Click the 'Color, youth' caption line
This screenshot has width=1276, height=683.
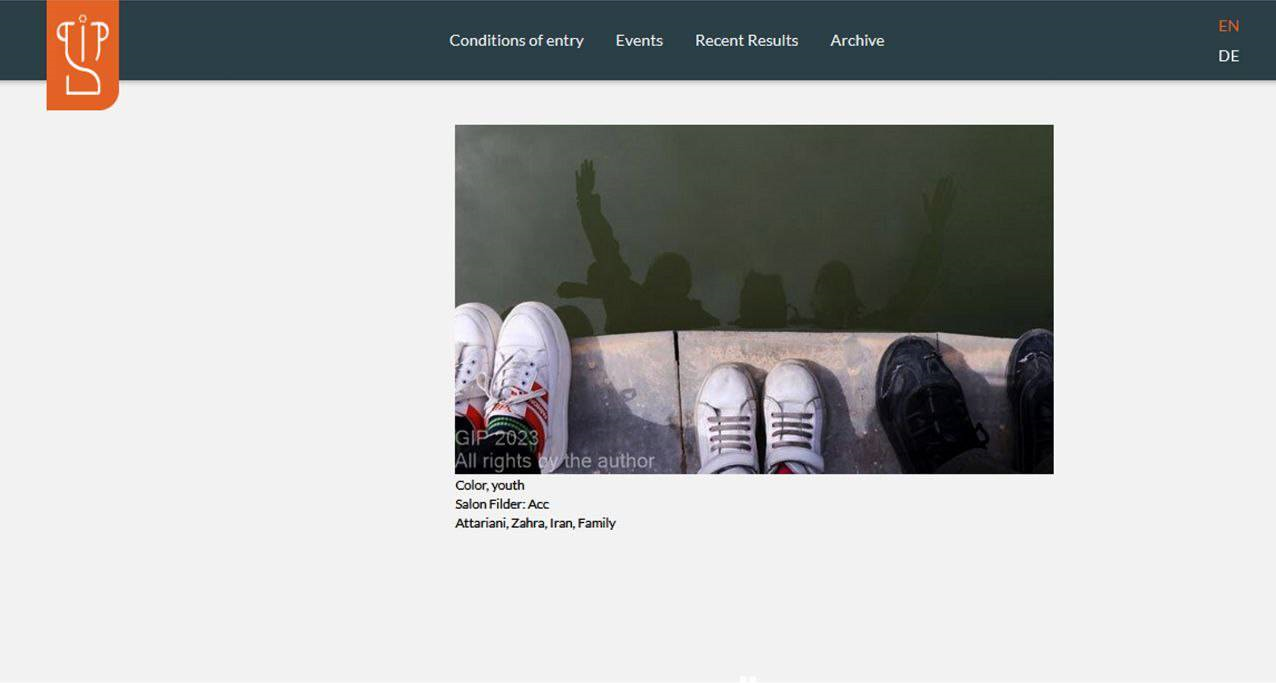click(x=489, y=486)
